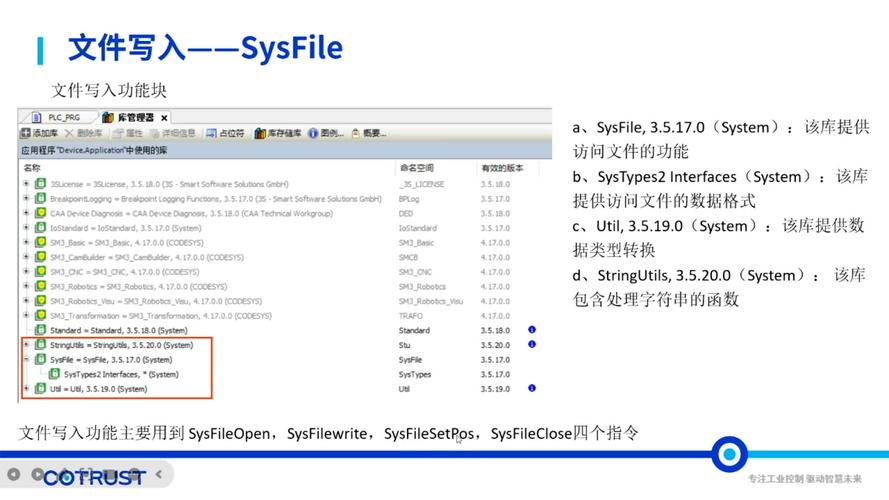Click the '3.5.20.0' version cell
889x500 pixels.
tap(495, 345)
